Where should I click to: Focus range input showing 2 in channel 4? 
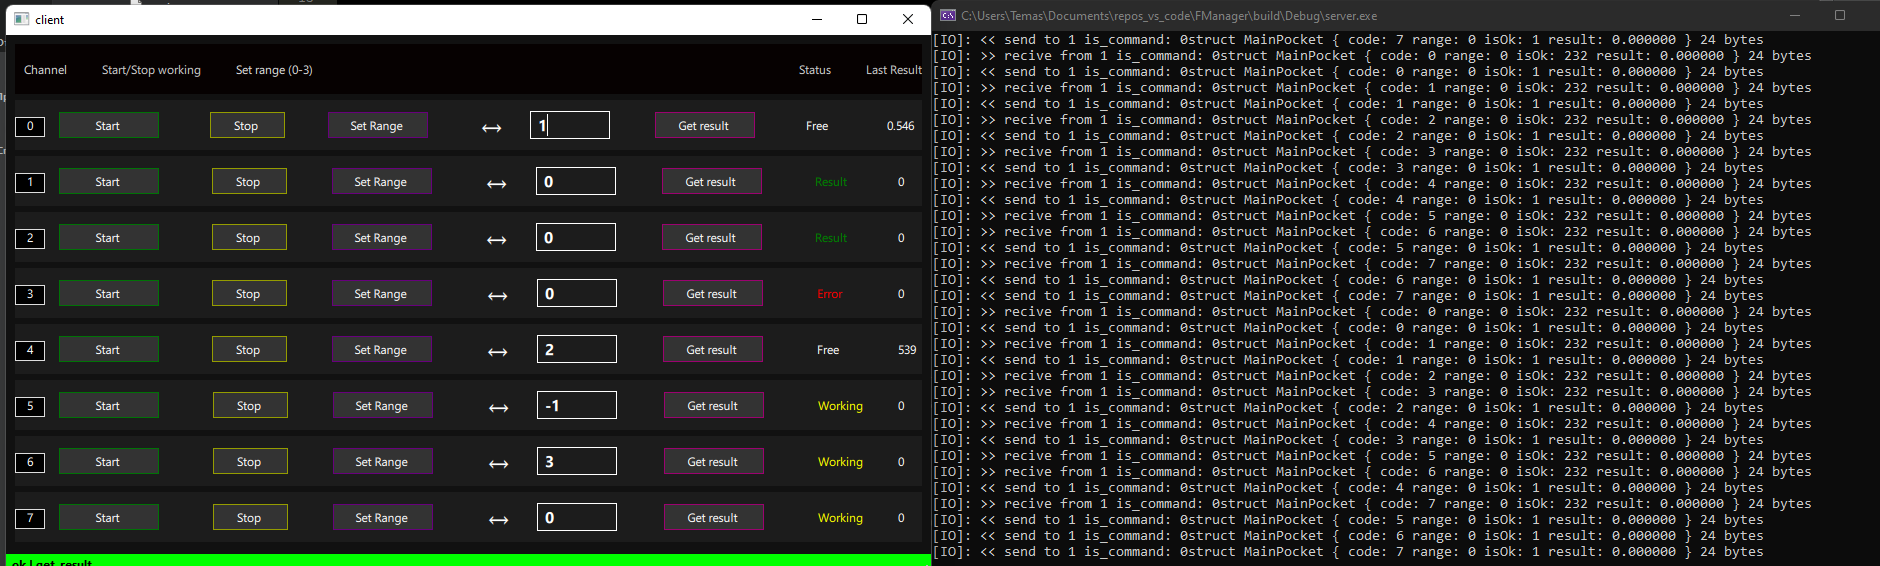pos(576,349)
